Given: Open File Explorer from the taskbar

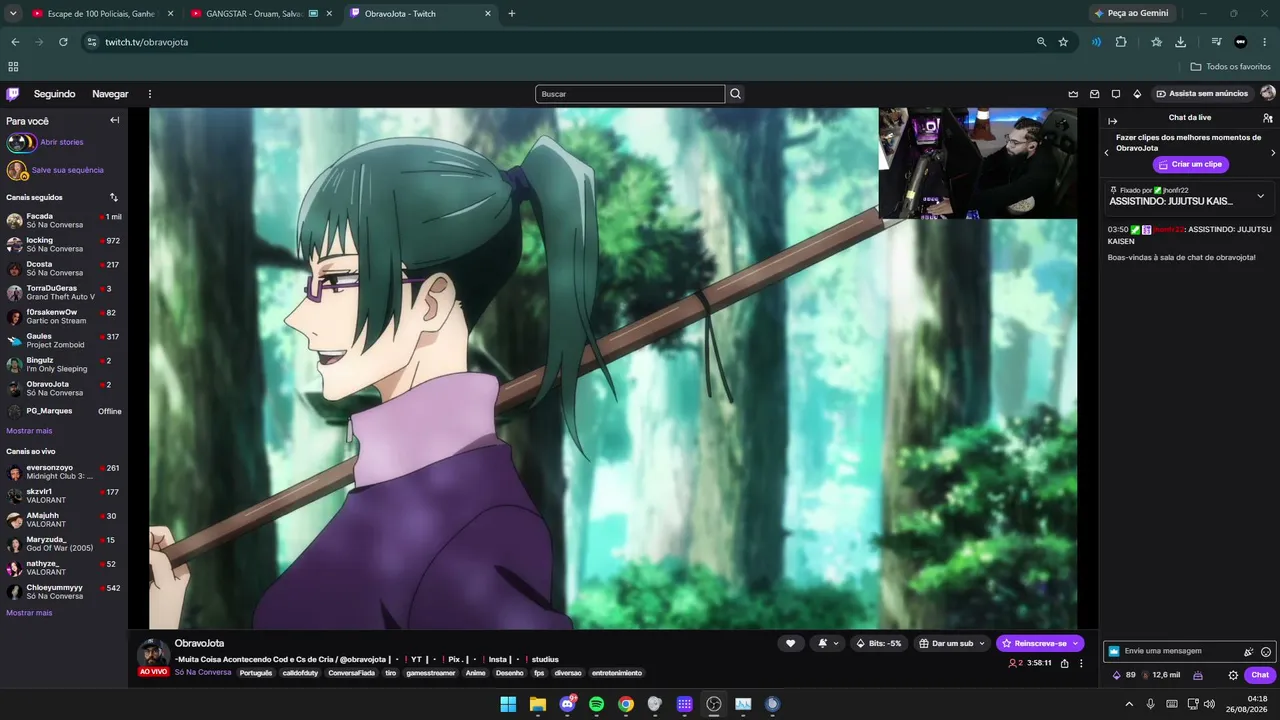Looking at the screenshot, I should pos(538,704).
